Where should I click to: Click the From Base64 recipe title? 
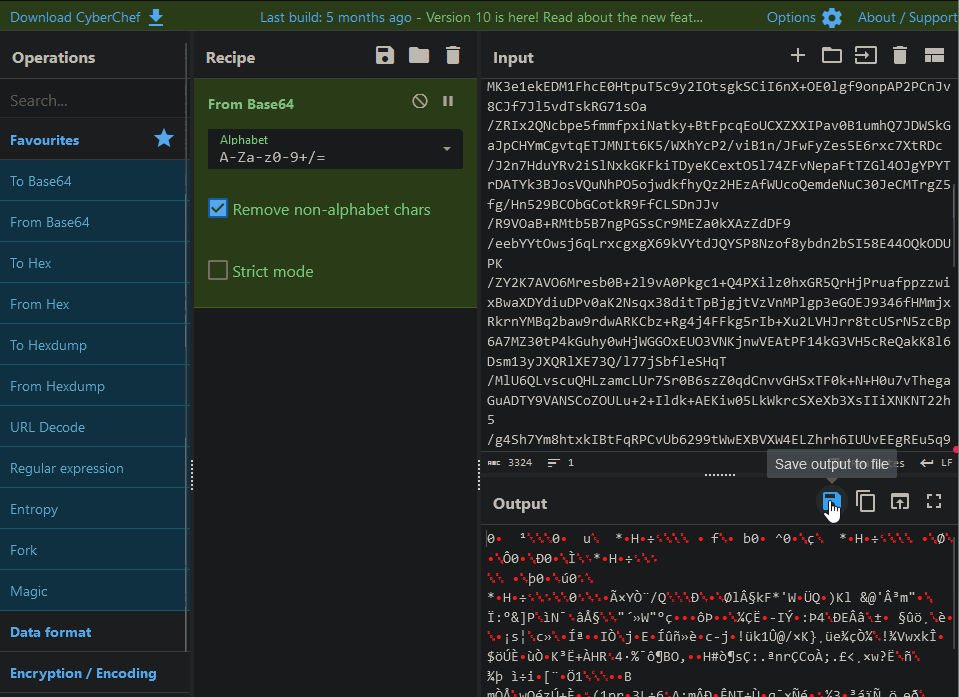pyautogui.click(x=251, y=104)
